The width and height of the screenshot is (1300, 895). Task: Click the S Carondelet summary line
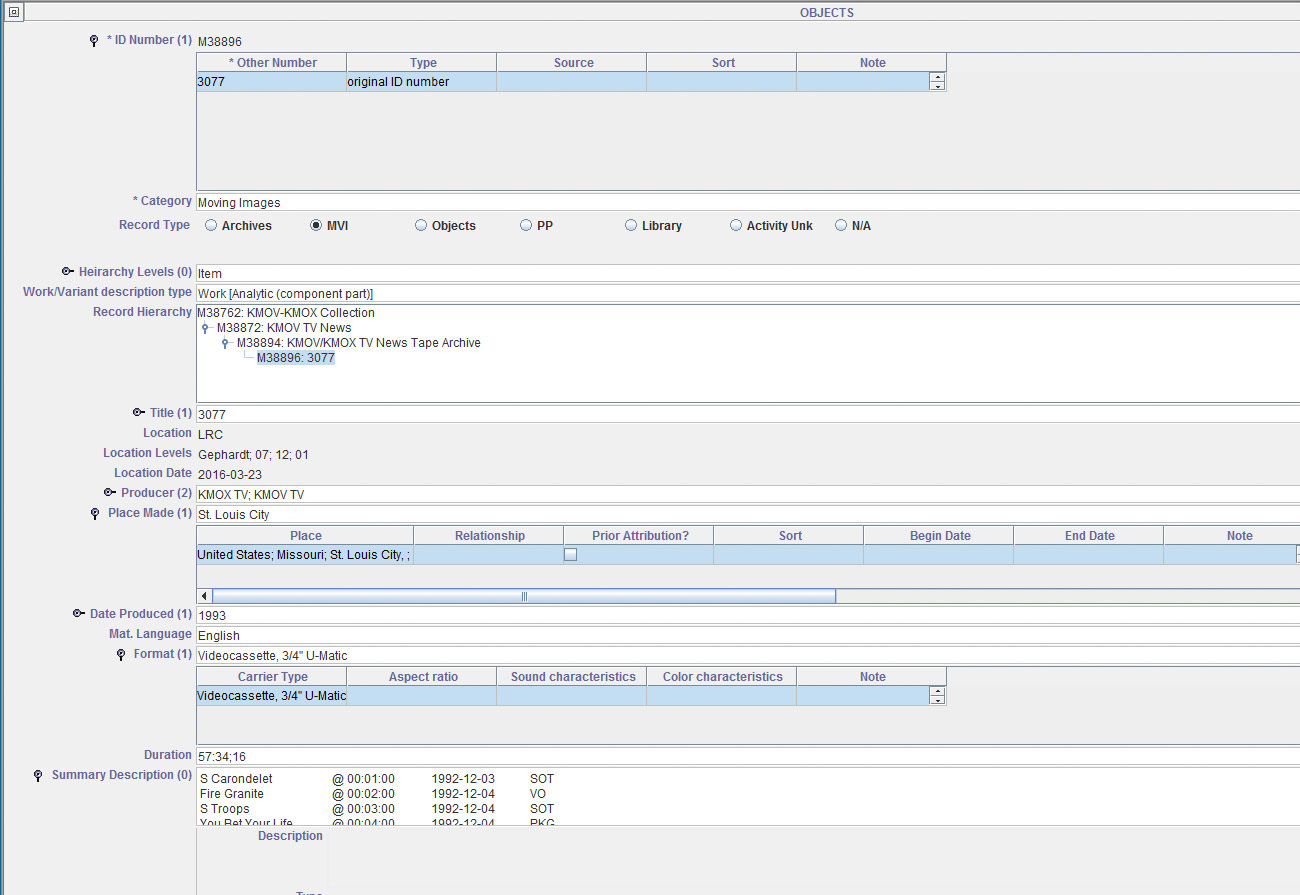pos(377,779)
